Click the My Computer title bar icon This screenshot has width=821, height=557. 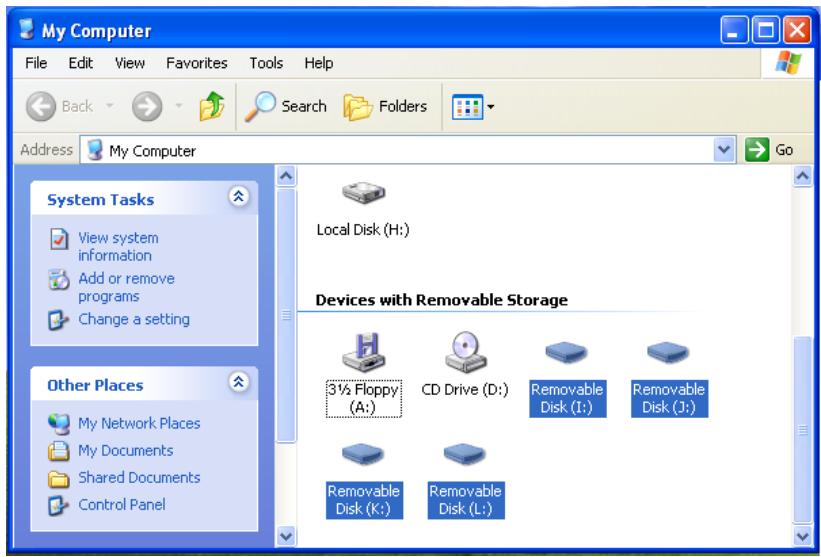click(26, 30)
